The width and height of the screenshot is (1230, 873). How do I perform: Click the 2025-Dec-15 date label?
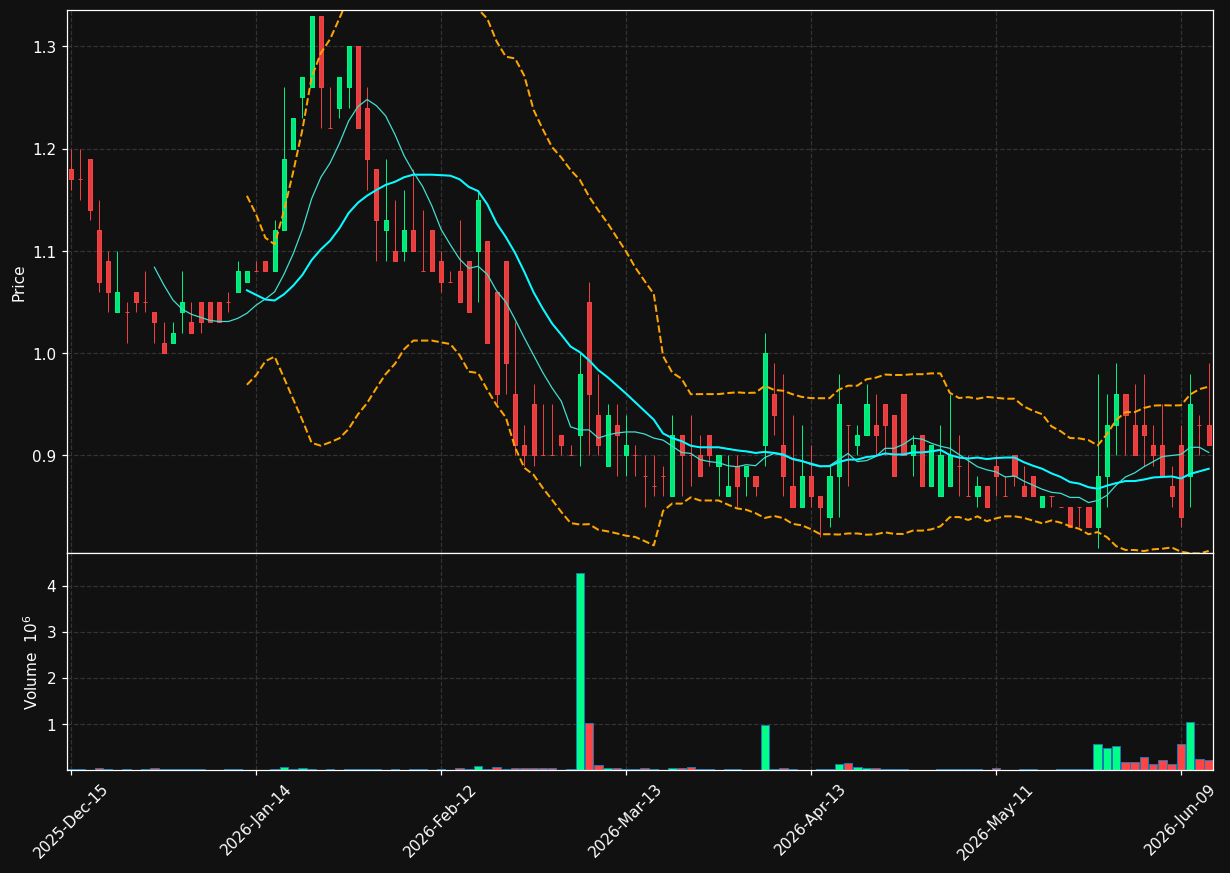pos(70,821)
